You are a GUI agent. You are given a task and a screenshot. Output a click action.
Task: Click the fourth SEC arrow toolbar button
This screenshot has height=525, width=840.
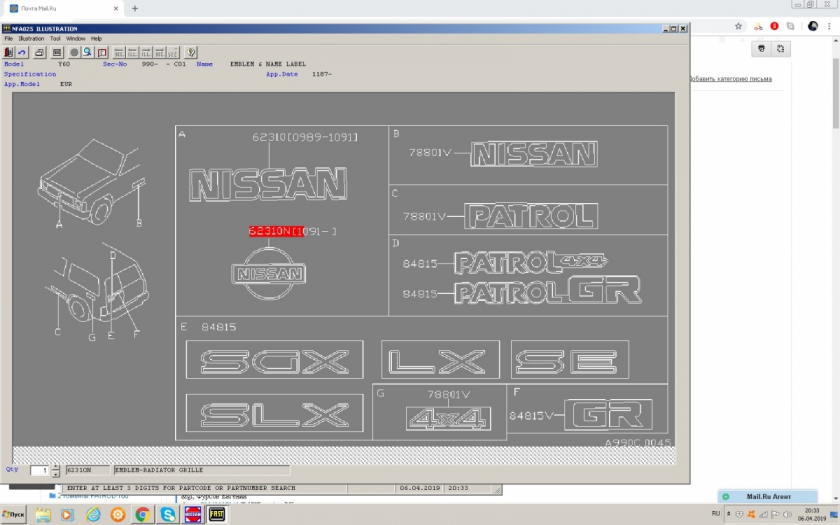tap(159, 52)
